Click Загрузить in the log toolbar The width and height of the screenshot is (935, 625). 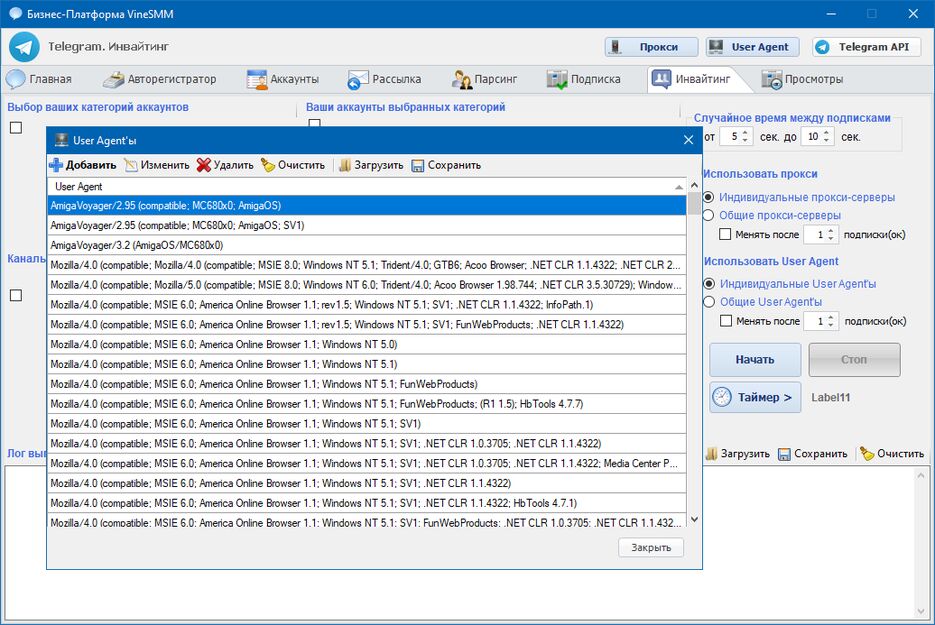point(738,453)
